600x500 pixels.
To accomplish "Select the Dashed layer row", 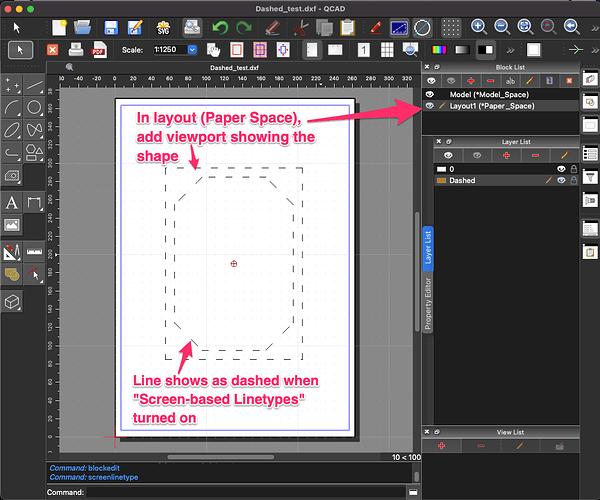I will [x=507, y=181].
